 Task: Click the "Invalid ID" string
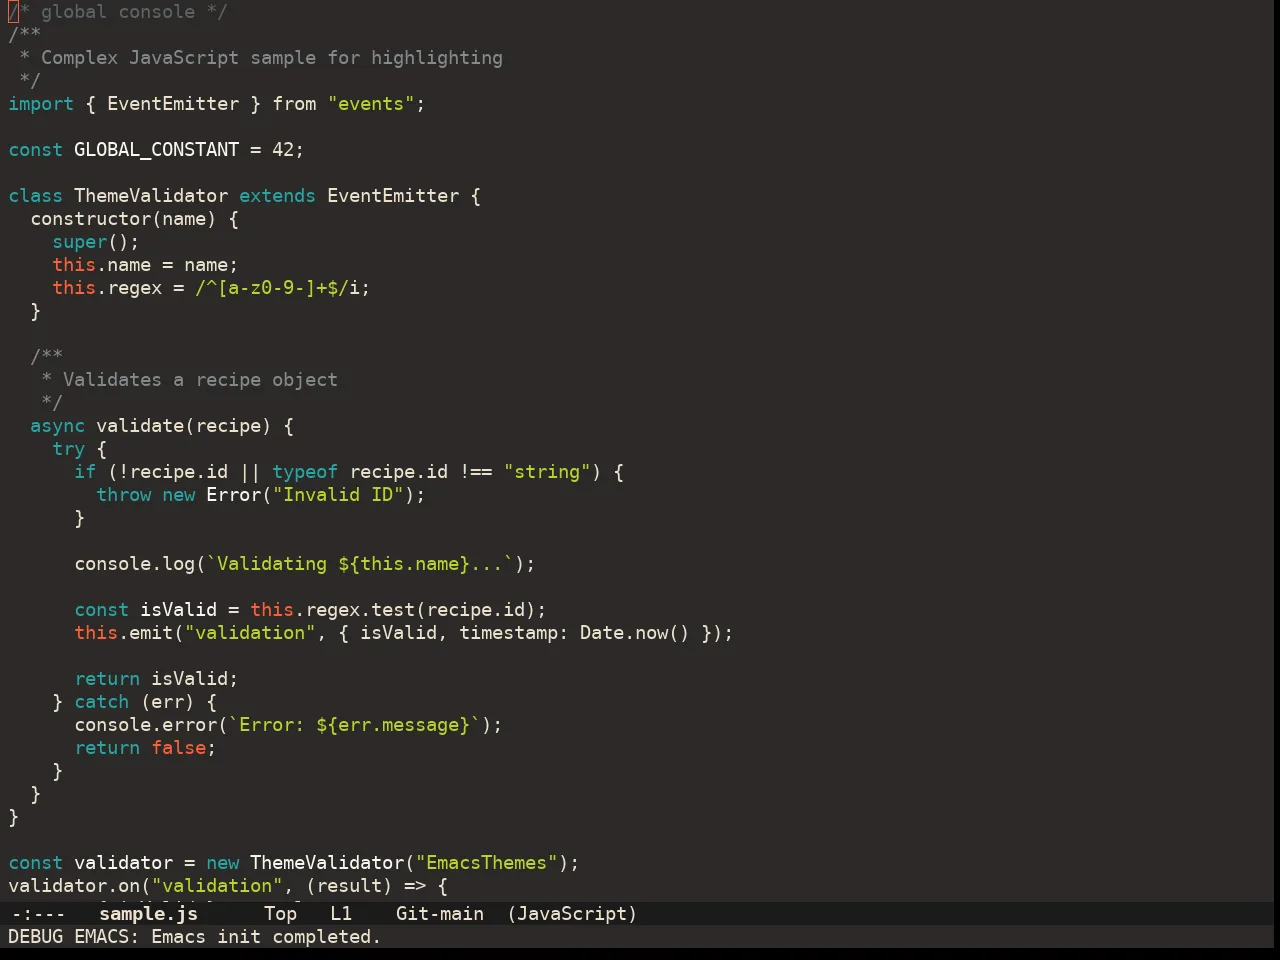coord(338,494)
